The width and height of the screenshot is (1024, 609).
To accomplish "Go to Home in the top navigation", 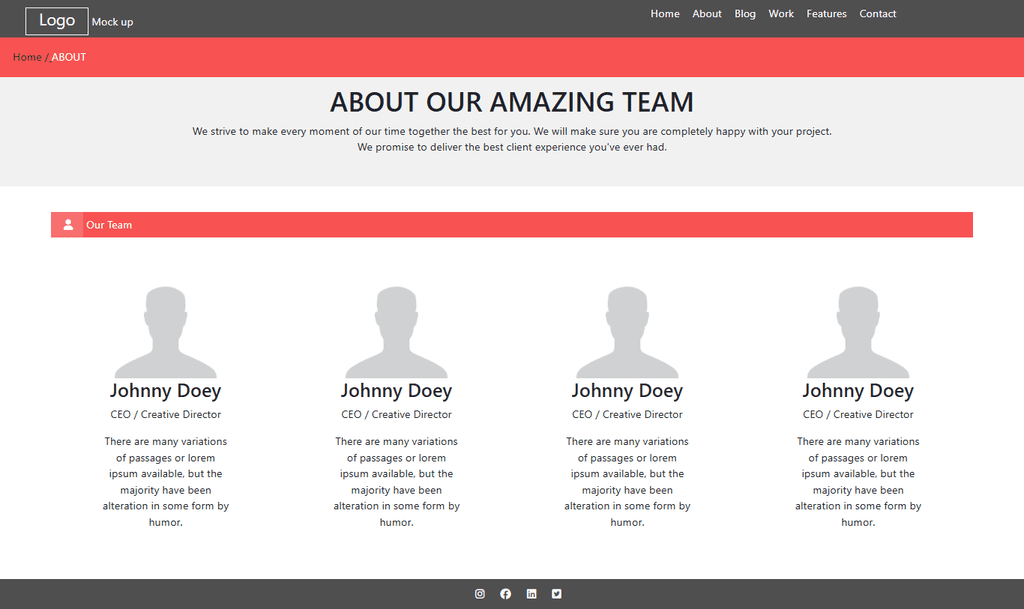I will 665,14.
